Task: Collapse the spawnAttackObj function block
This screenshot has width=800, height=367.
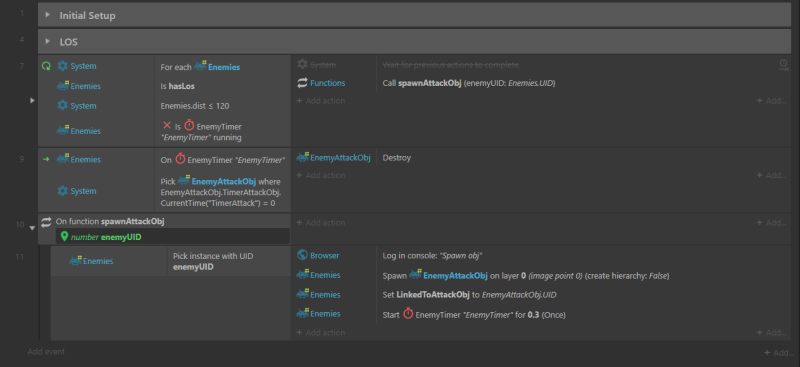Action: pos(32,228)
